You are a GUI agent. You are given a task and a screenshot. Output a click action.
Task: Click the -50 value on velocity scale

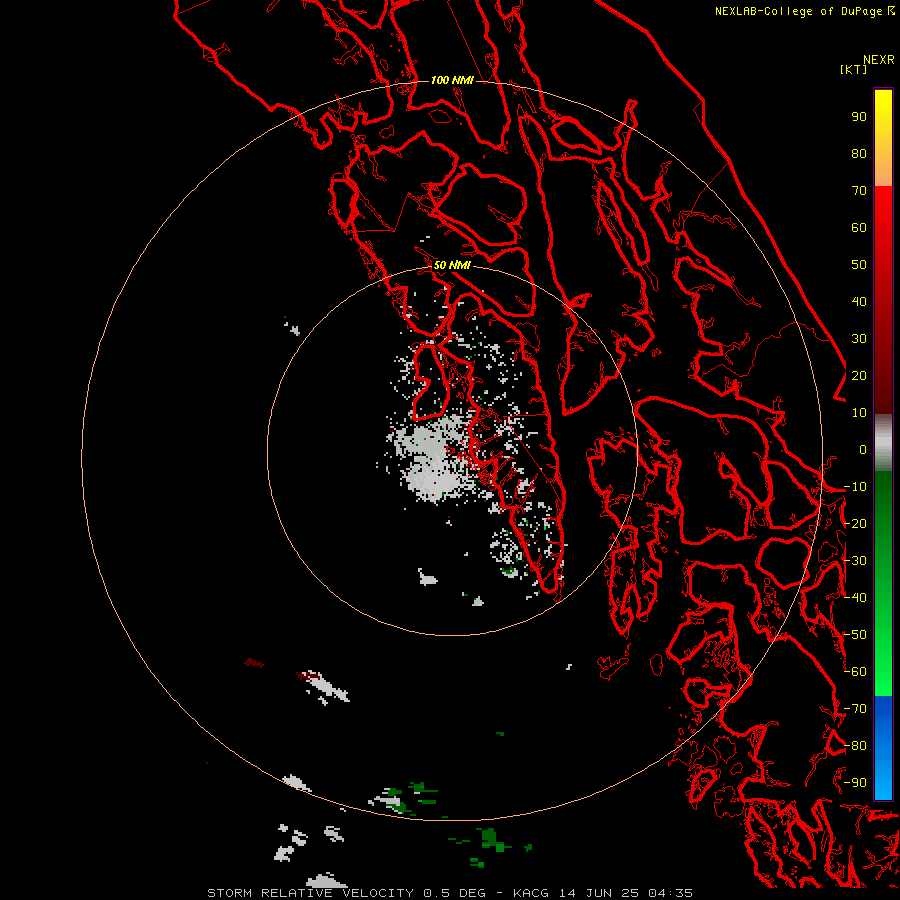[x=855, y=635]
